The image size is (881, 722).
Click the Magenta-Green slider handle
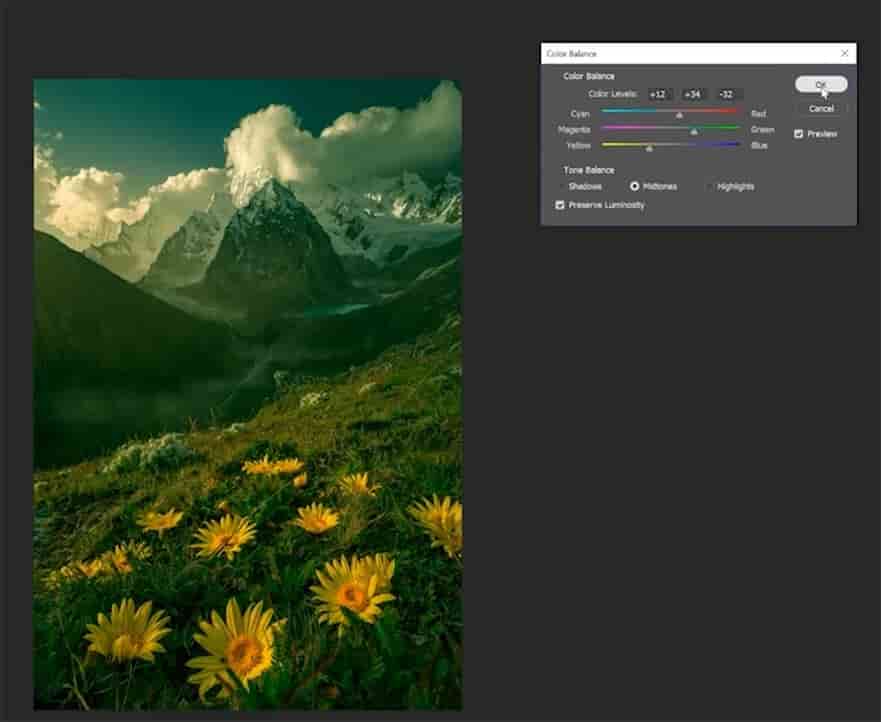click(x=694, y=131)
